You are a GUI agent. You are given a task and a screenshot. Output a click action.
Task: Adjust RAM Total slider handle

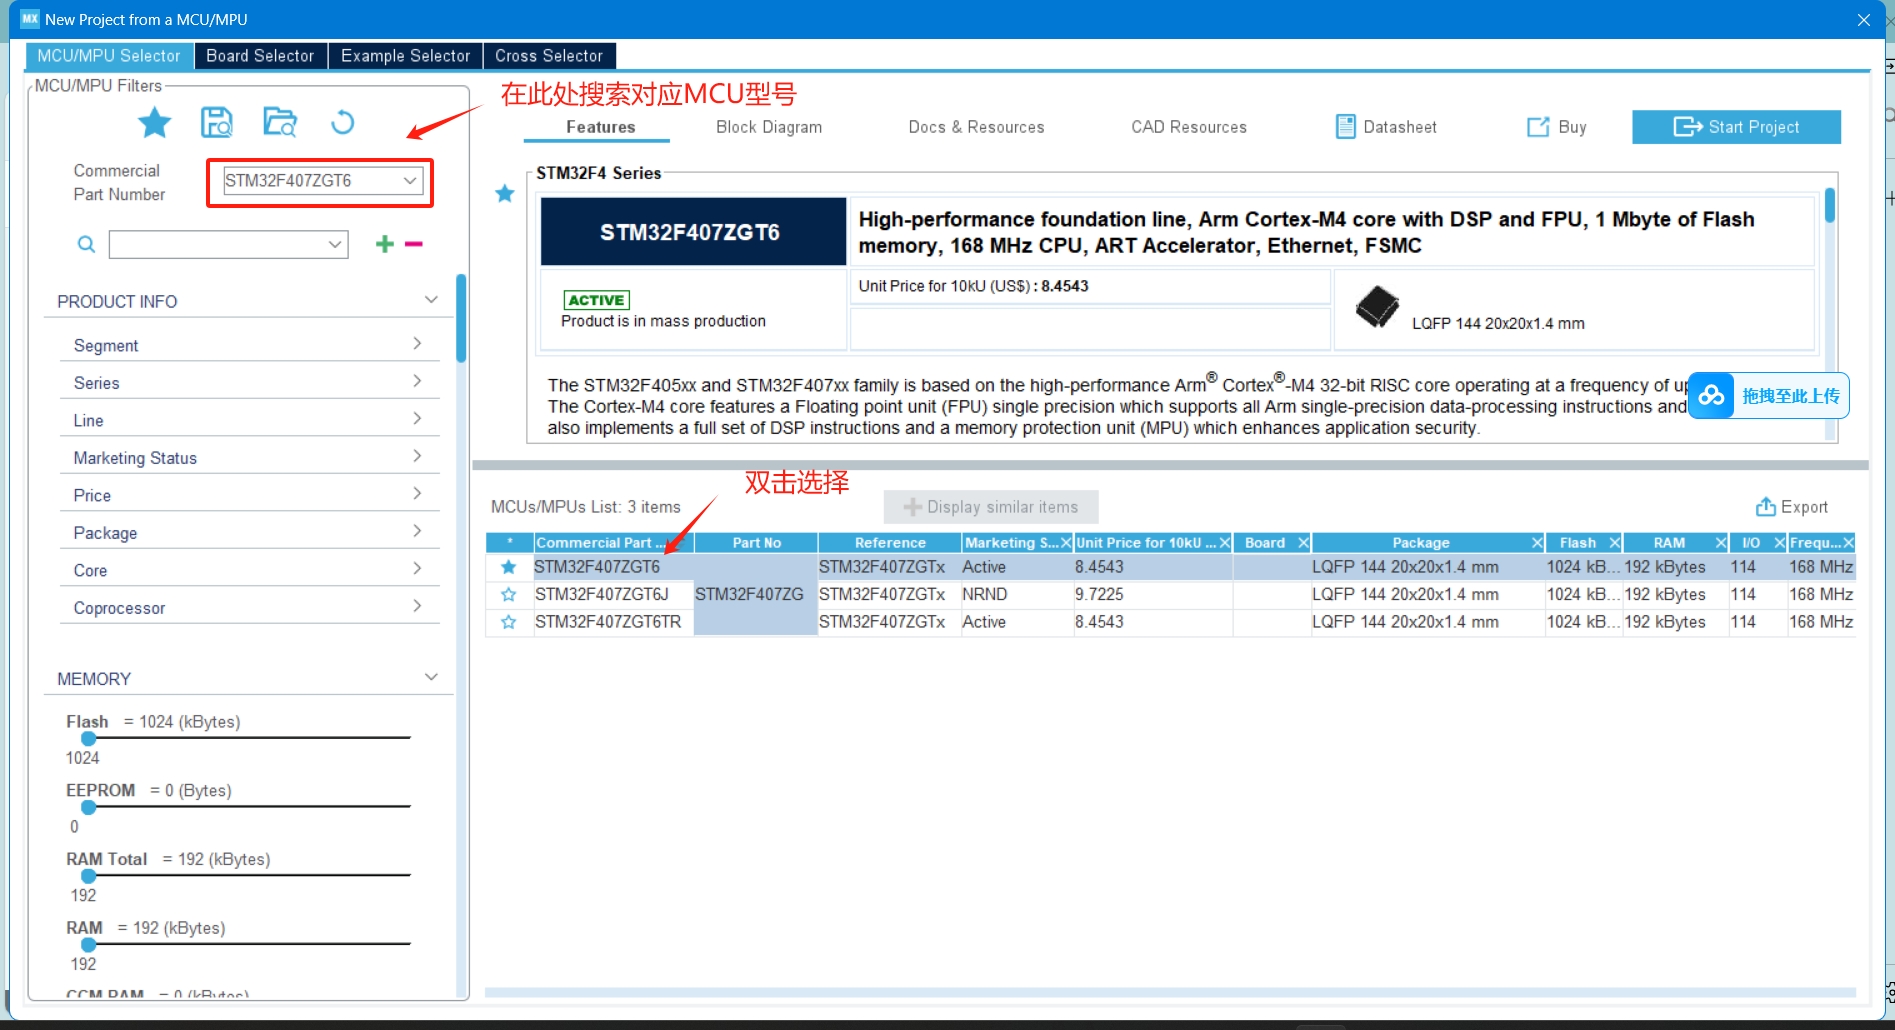[x=89, y=876]
